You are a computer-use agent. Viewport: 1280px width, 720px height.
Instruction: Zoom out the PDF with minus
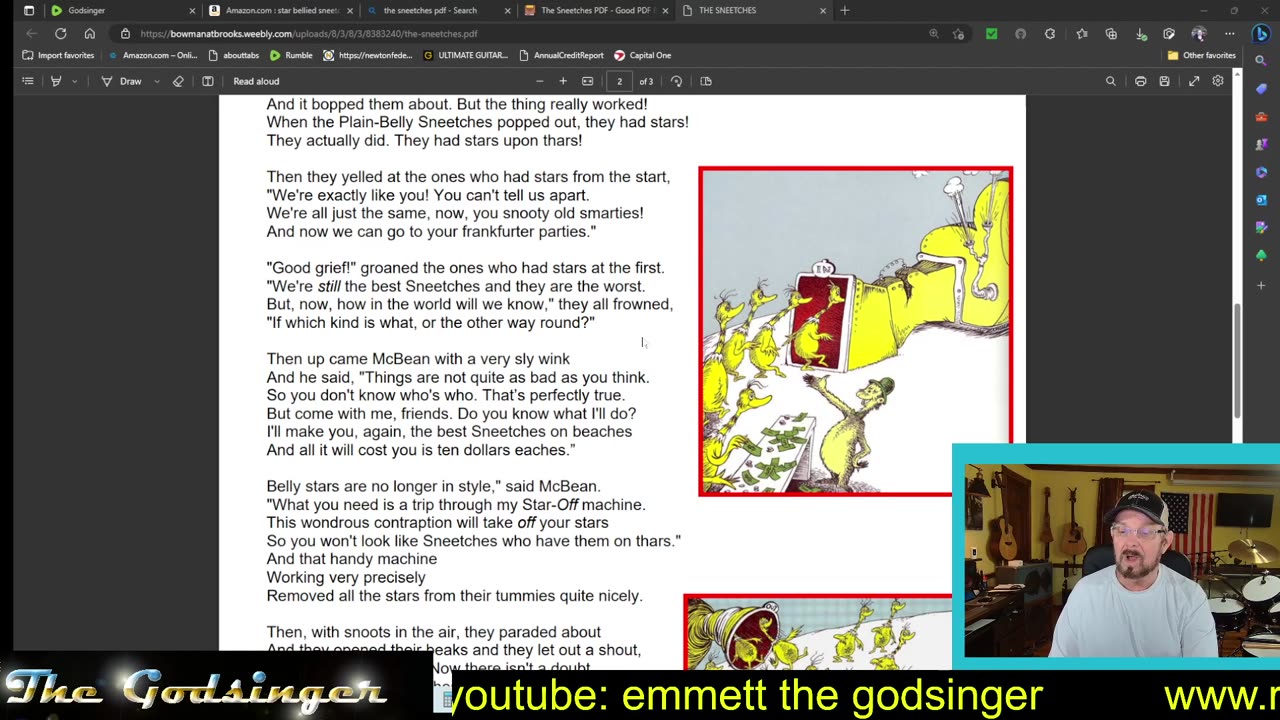point(540,81)
